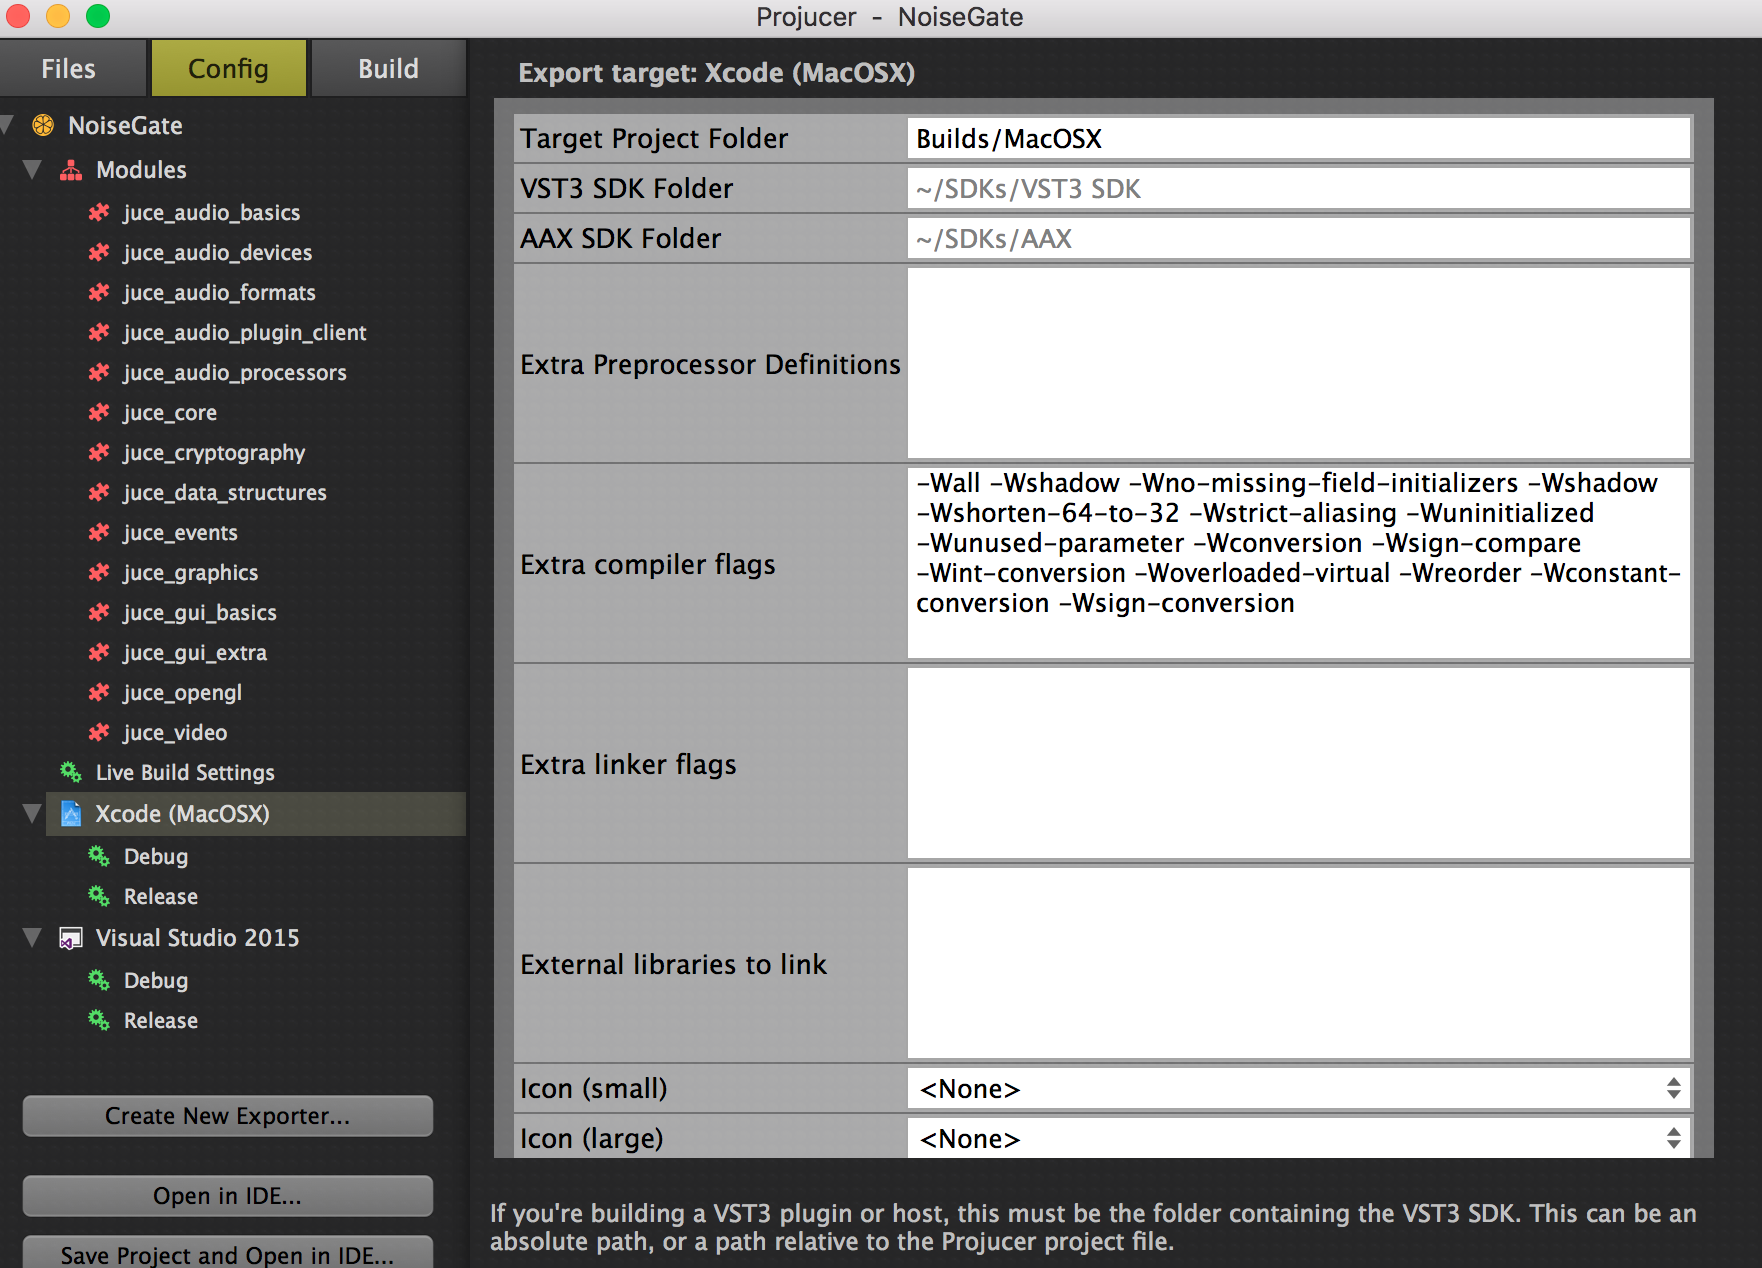Click the Visual Studio Debug gear icon

point(99,980)
